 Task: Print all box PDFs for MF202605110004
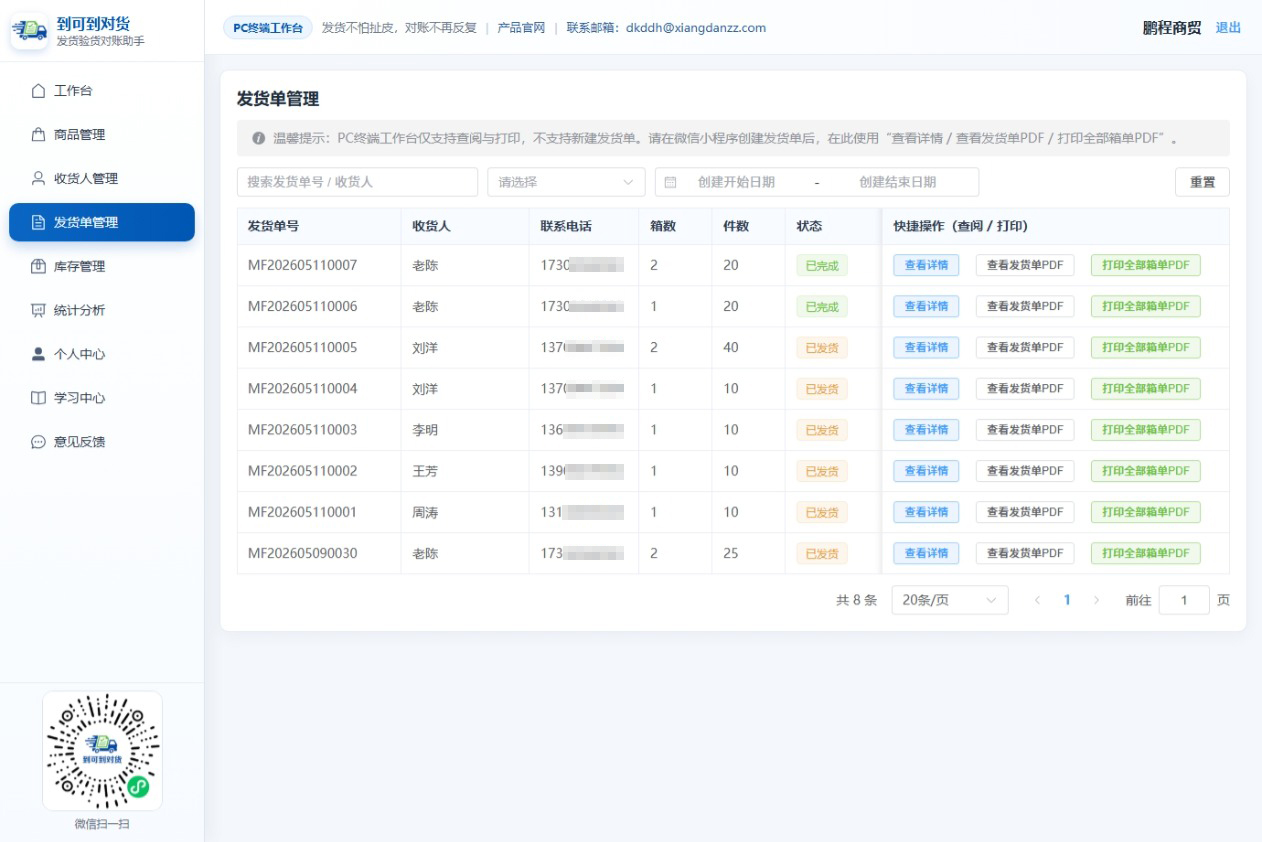click(1146, 388)
